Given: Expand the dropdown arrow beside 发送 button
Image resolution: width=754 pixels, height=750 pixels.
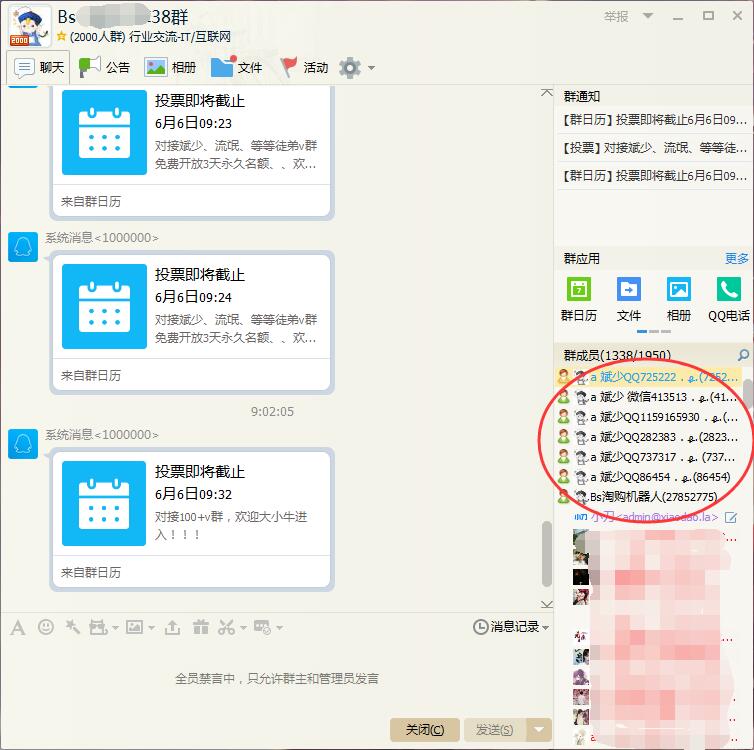Looking at the screenshot, I should coord(540,730).
